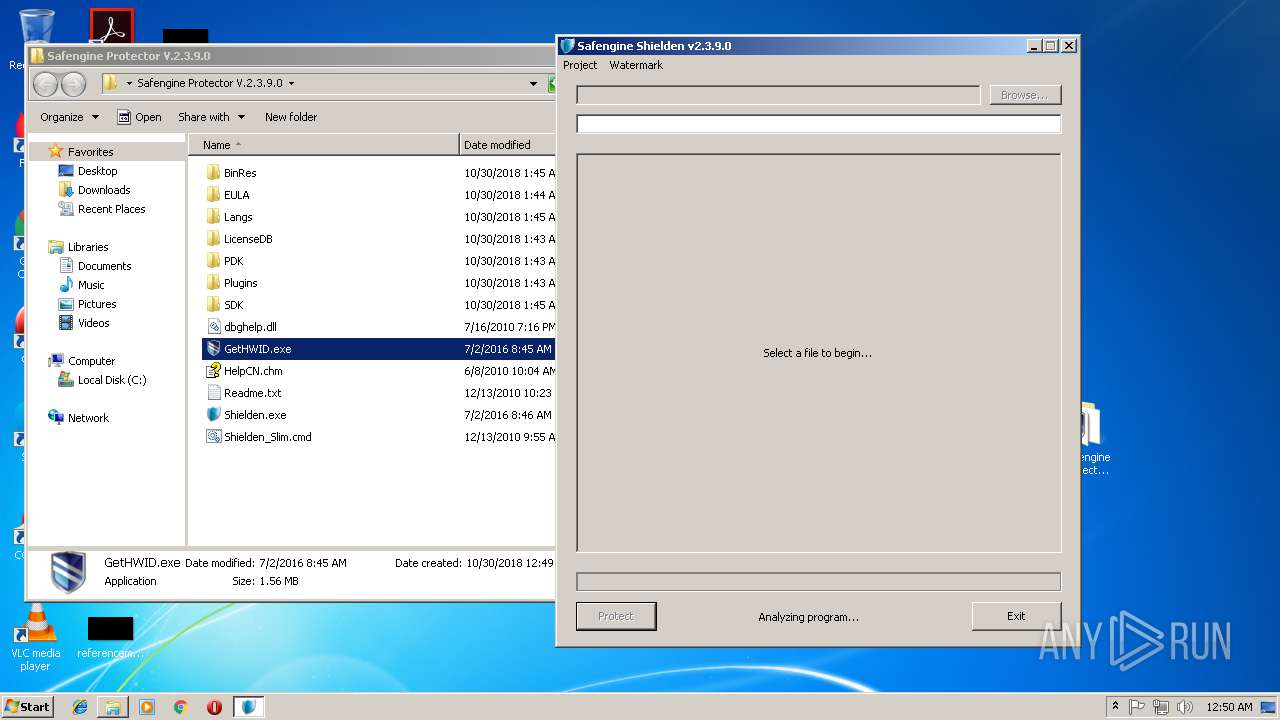1280x720 pixels.
Task: Click the Browse... button
Action: (1025, 95)
